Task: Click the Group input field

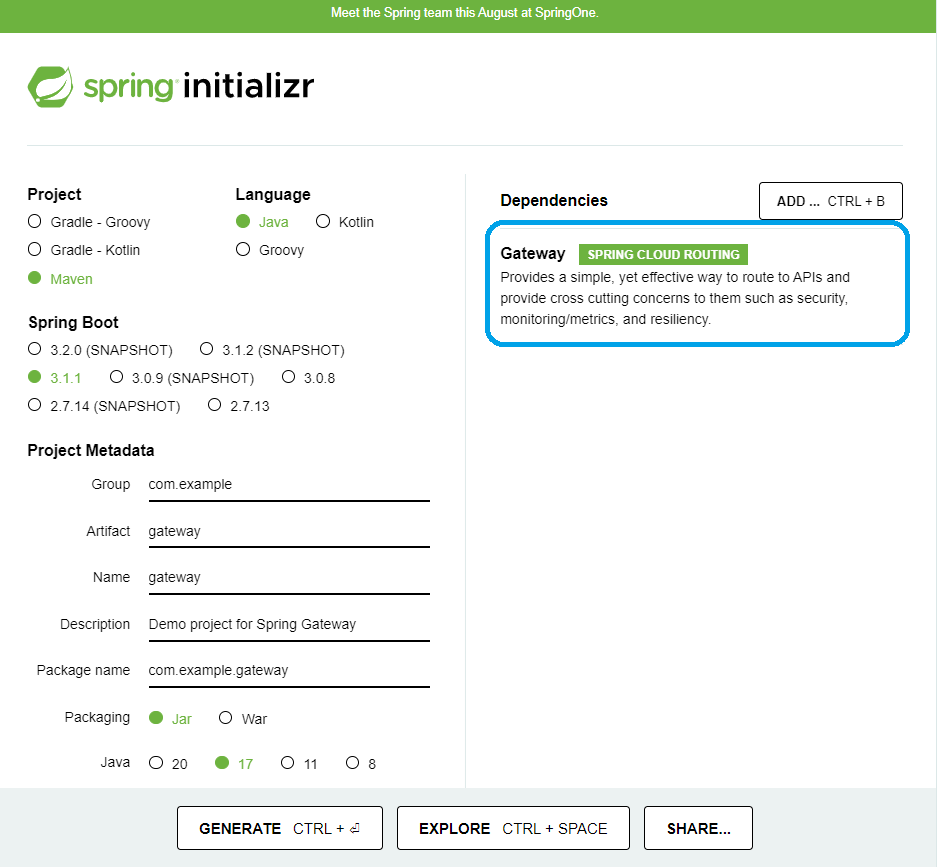Action: click(289, 485)
